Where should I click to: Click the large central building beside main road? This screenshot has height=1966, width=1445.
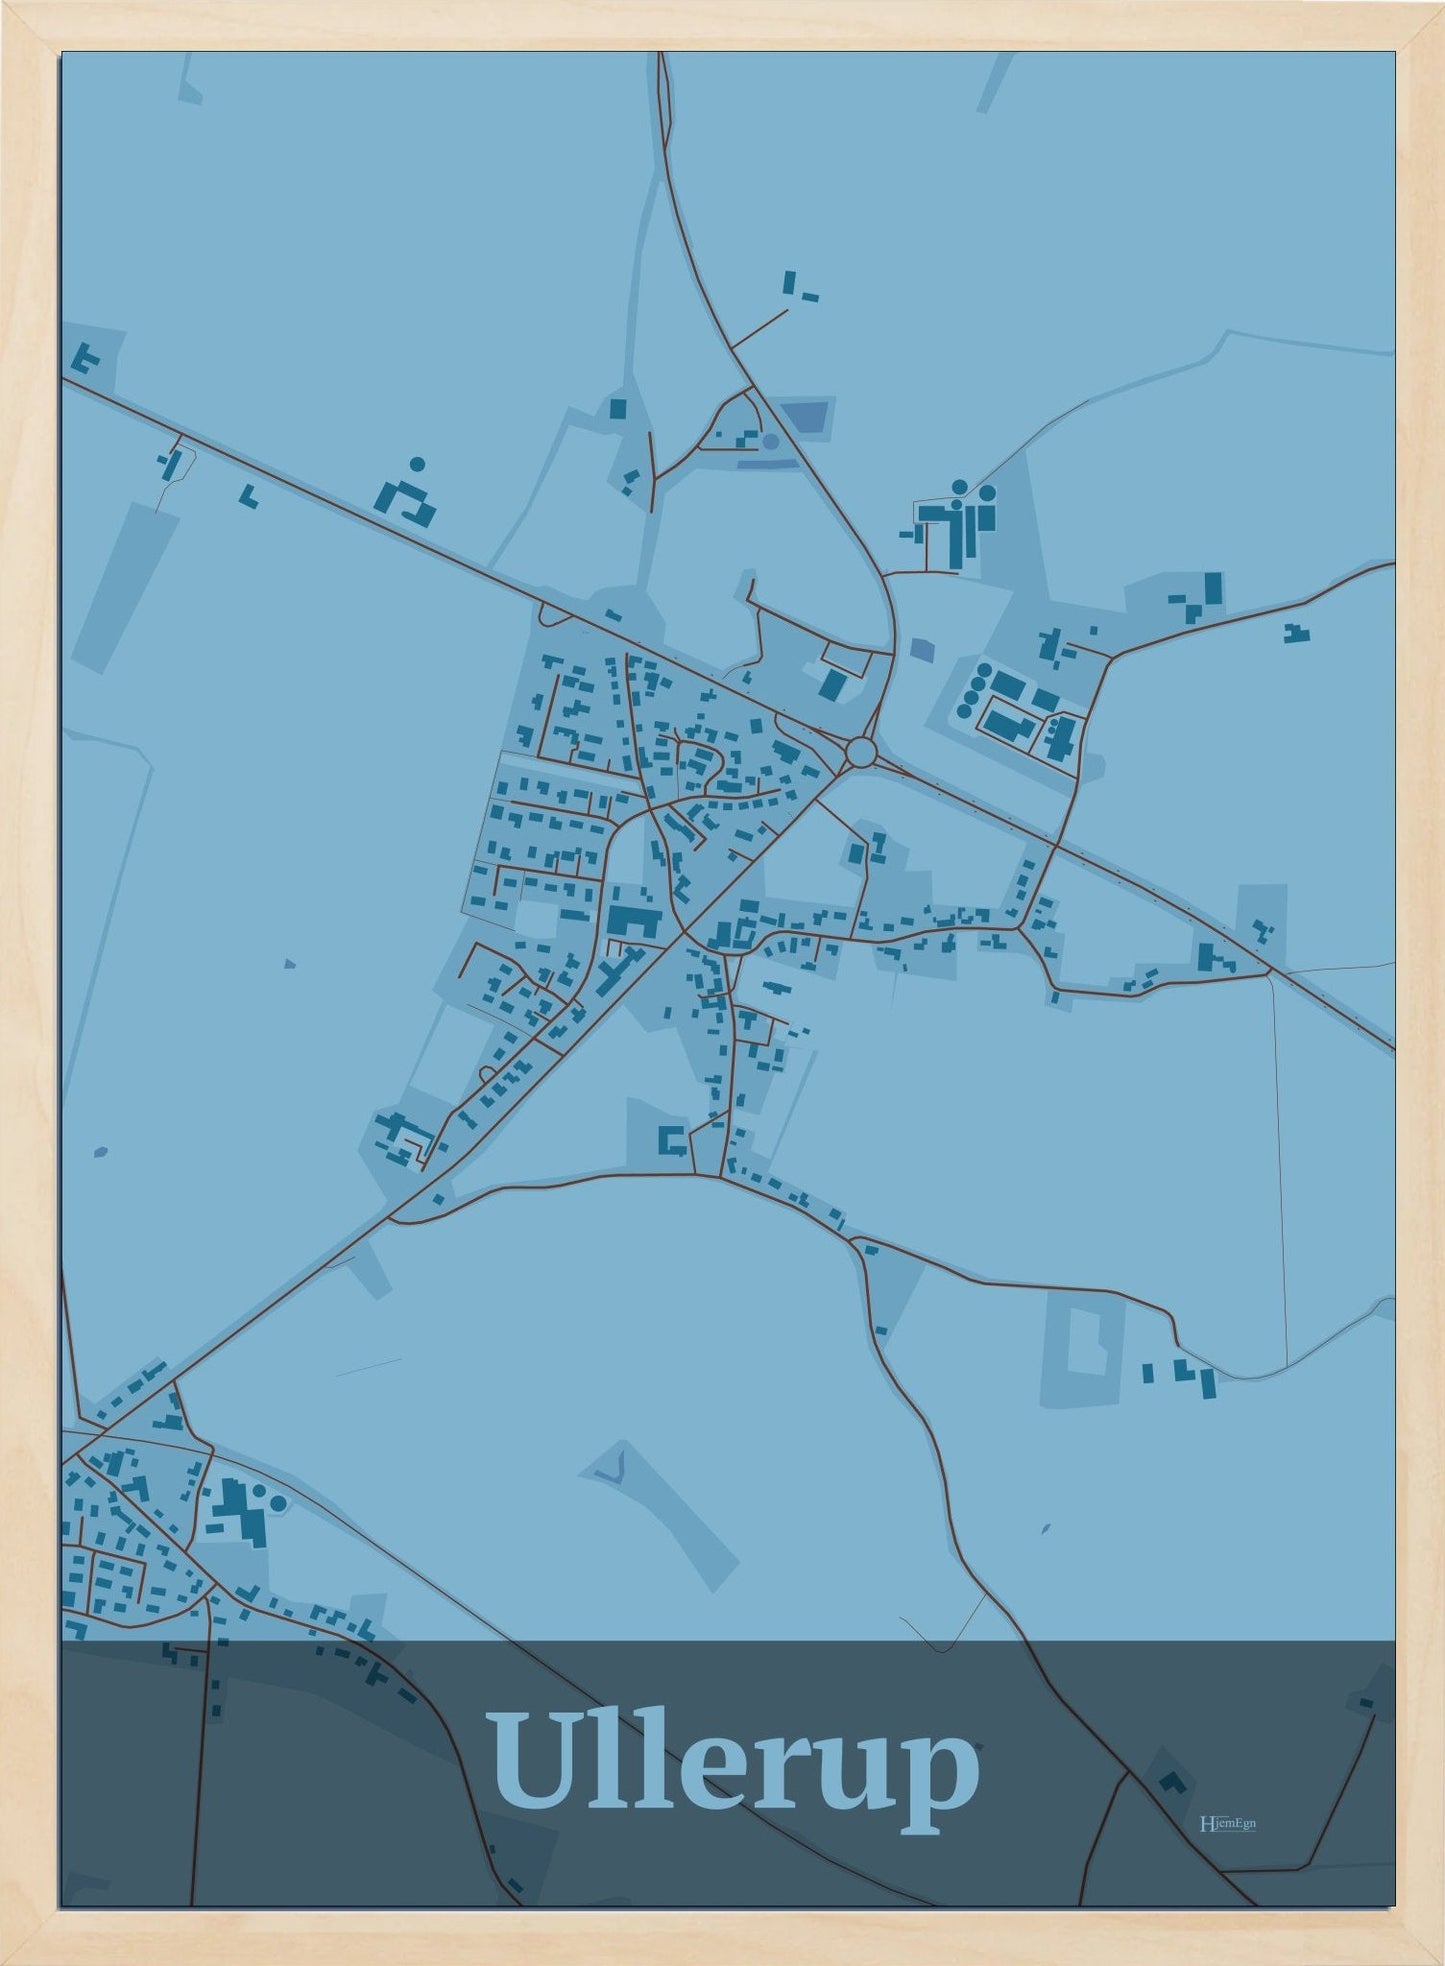click(x=634, y=920)
